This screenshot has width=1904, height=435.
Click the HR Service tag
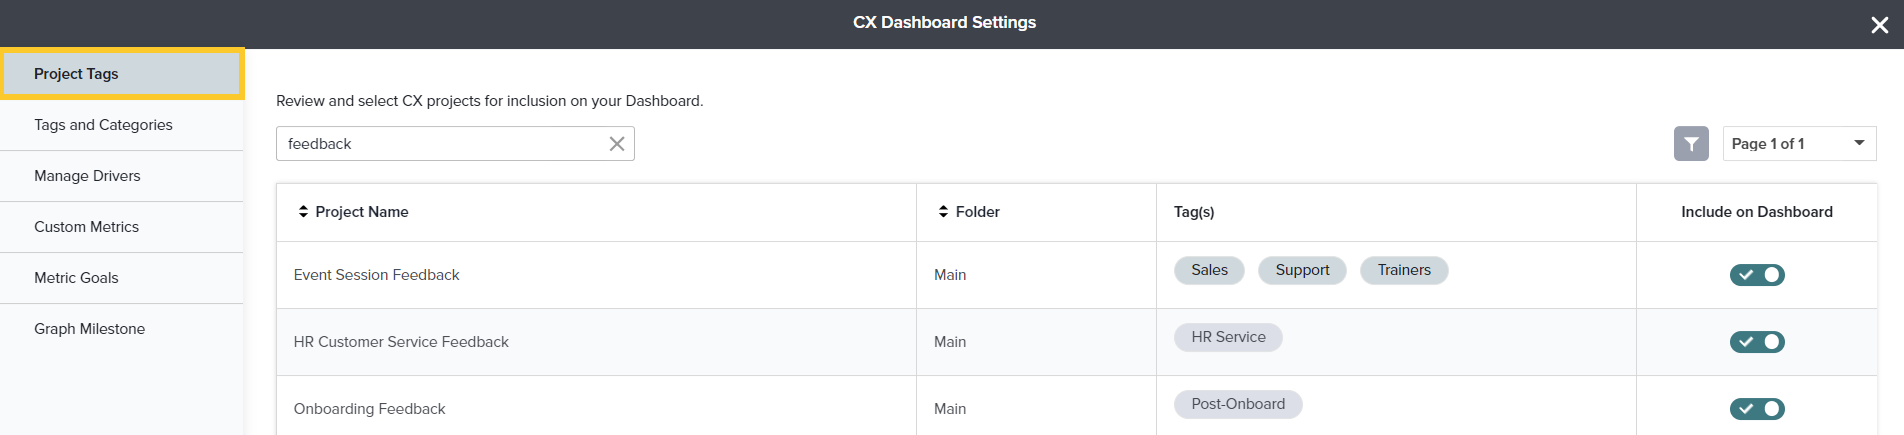1228,337
